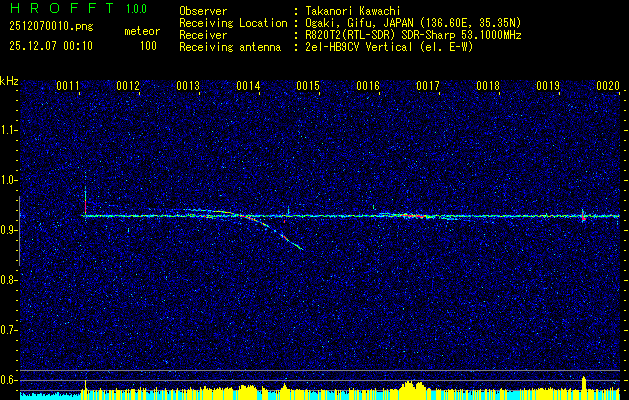Click the 0016 time marker
Viewport: 629px width, 400px height.
click(368, 86)
